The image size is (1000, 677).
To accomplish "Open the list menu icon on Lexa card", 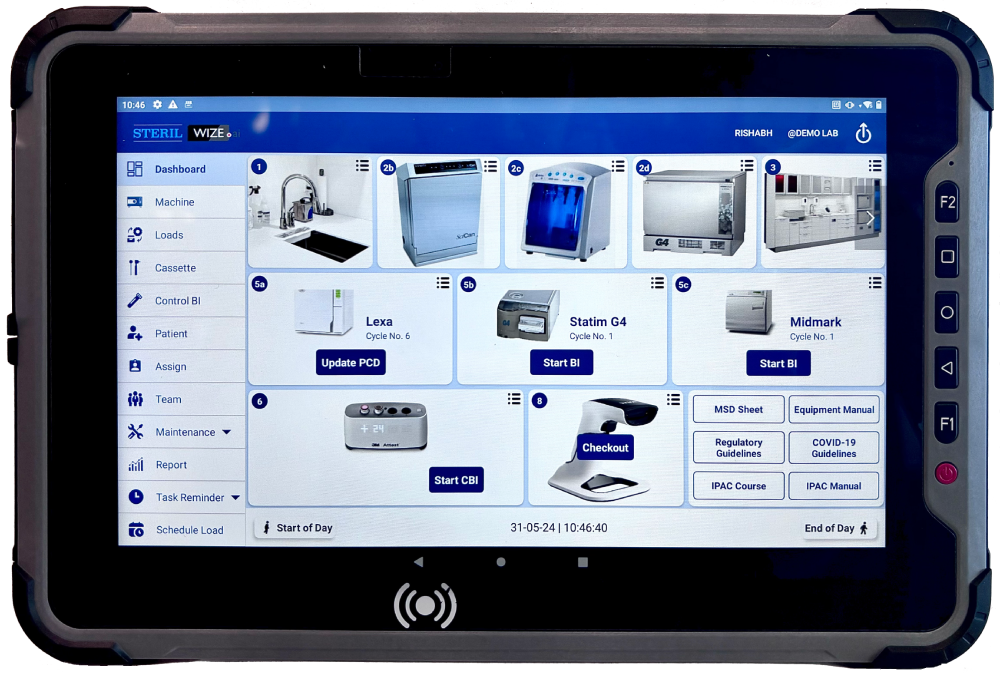I will pos(443,283).
